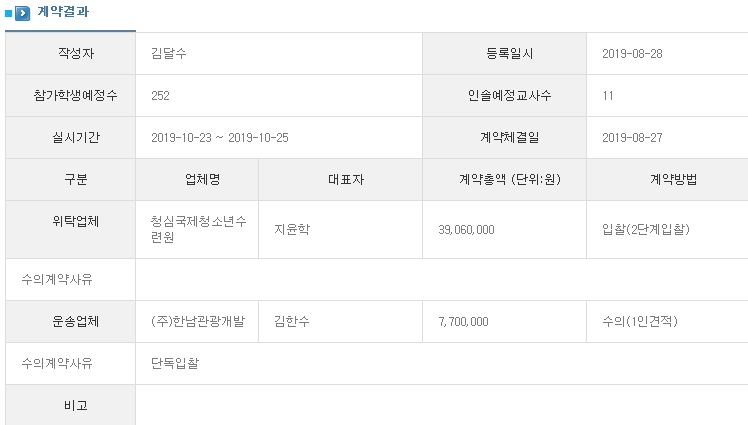Click the 입찰(2단계입찰) contract method cell
Viewport: 748px width, 425px height.
coord(645,230)
